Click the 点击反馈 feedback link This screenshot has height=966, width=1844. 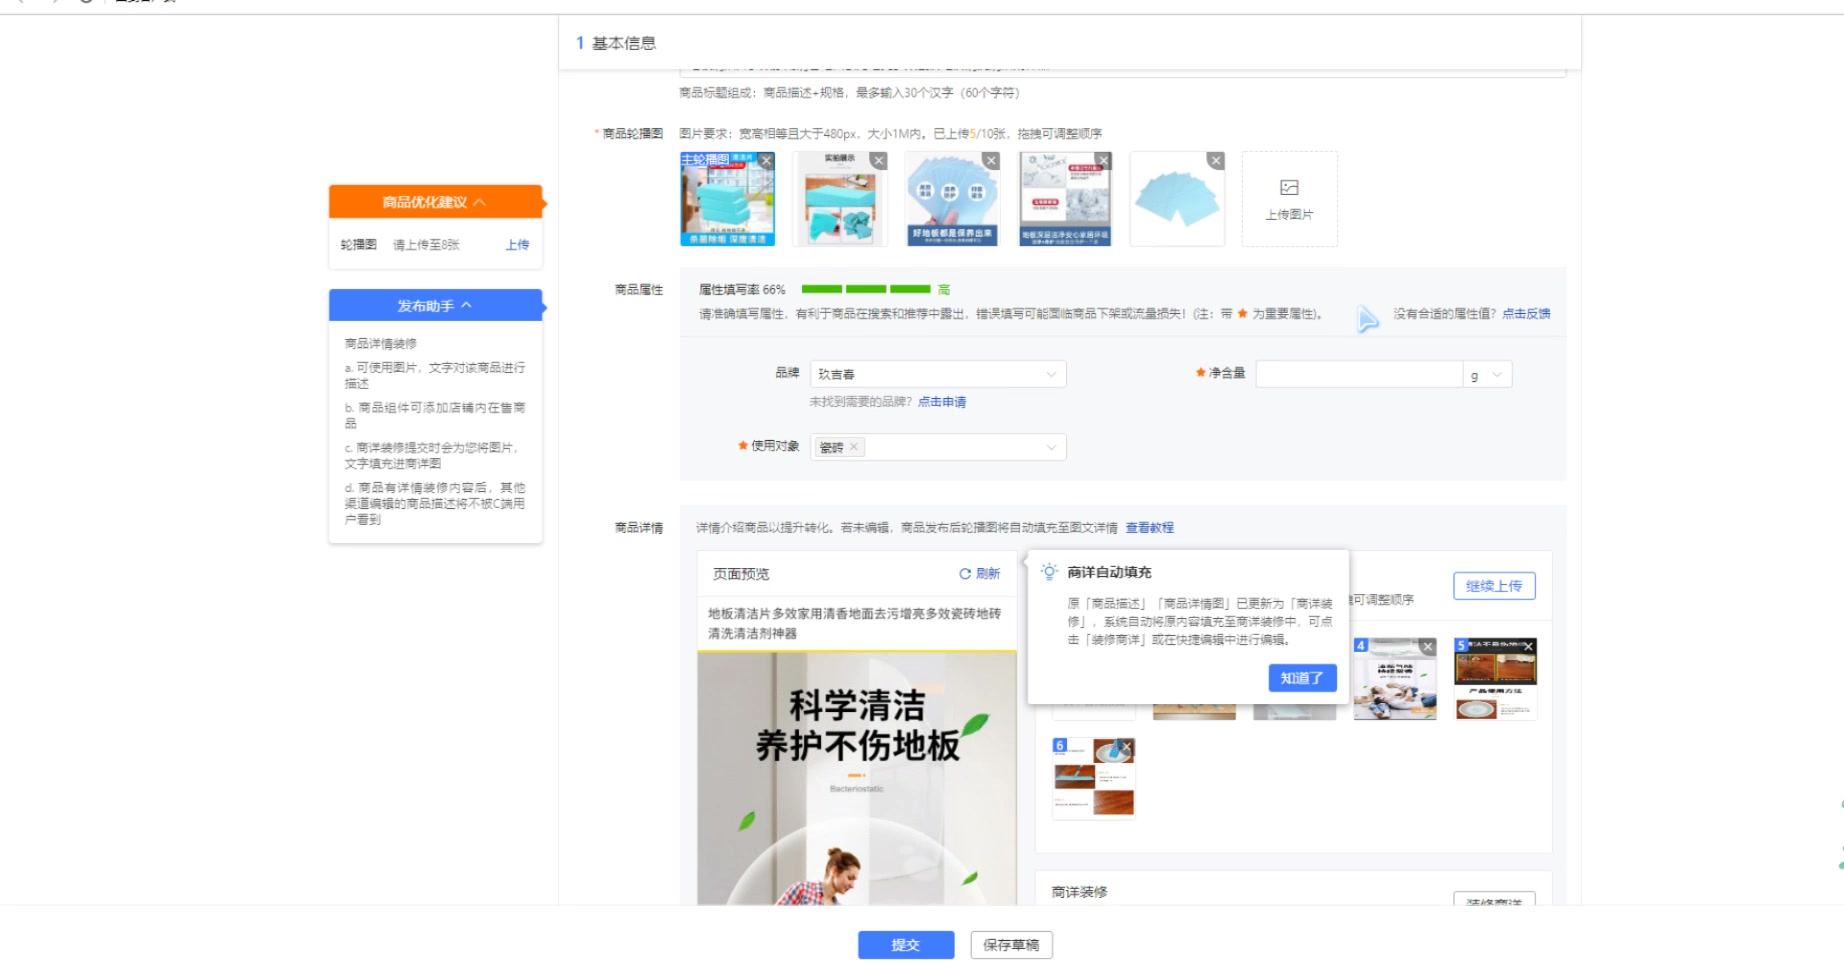coord(1526,314)
